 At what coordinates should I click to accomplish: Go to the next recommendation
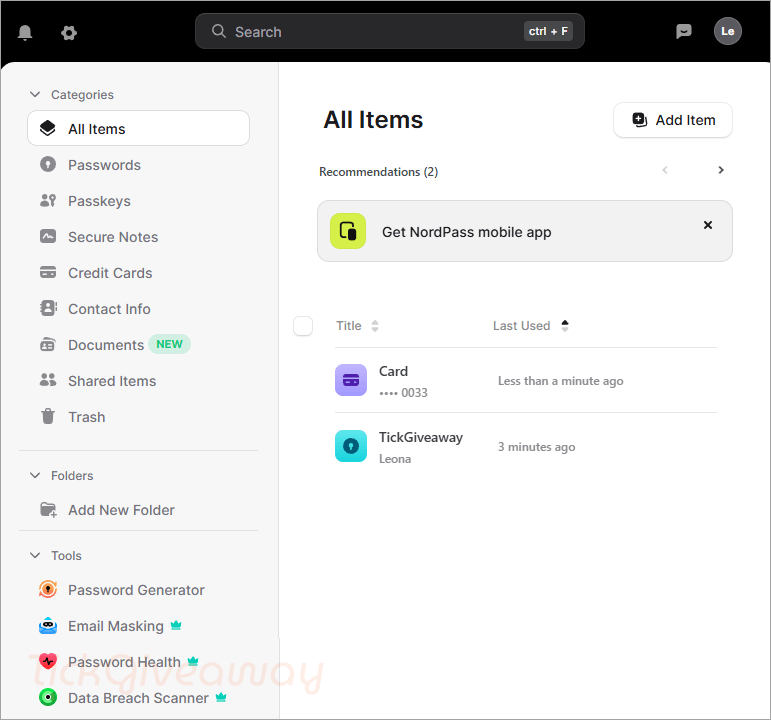pyautogui.click(x=721, y=170)
